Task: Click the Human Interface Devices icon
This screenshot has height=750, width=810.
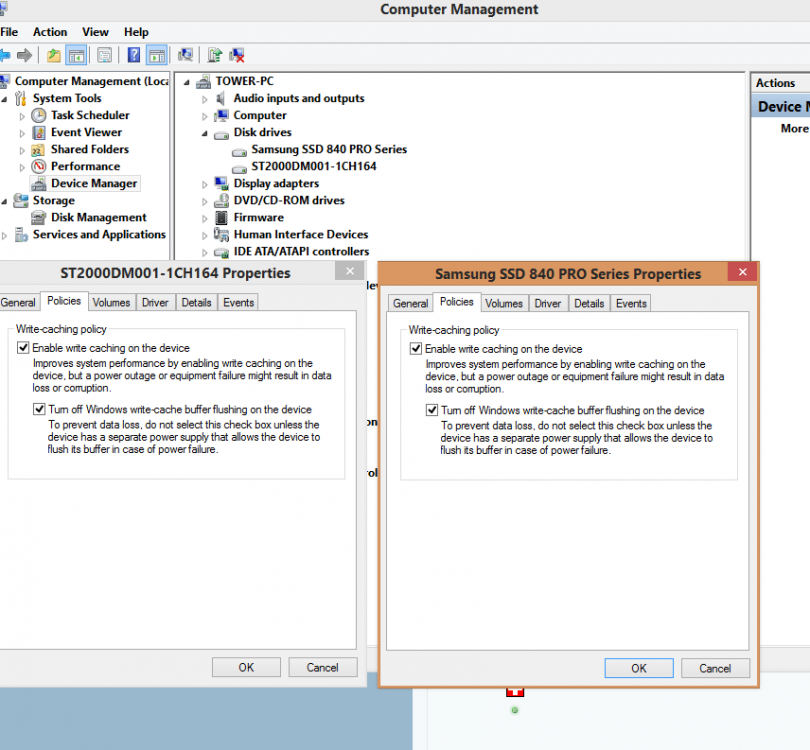Action: click(x=222, y=235)
